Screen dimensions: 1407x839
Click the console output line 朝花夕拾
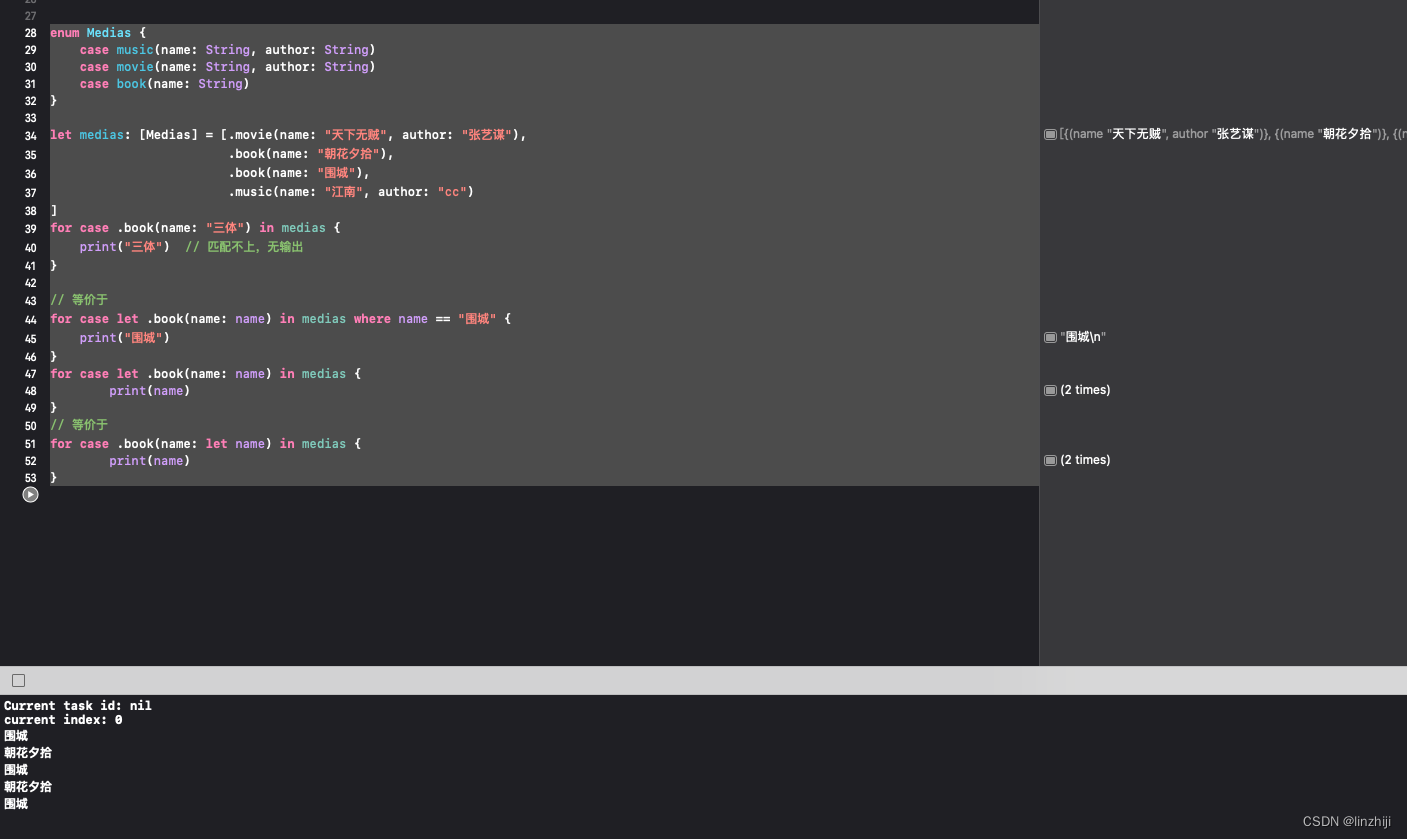pyautogui.click(x=28, y=752)
